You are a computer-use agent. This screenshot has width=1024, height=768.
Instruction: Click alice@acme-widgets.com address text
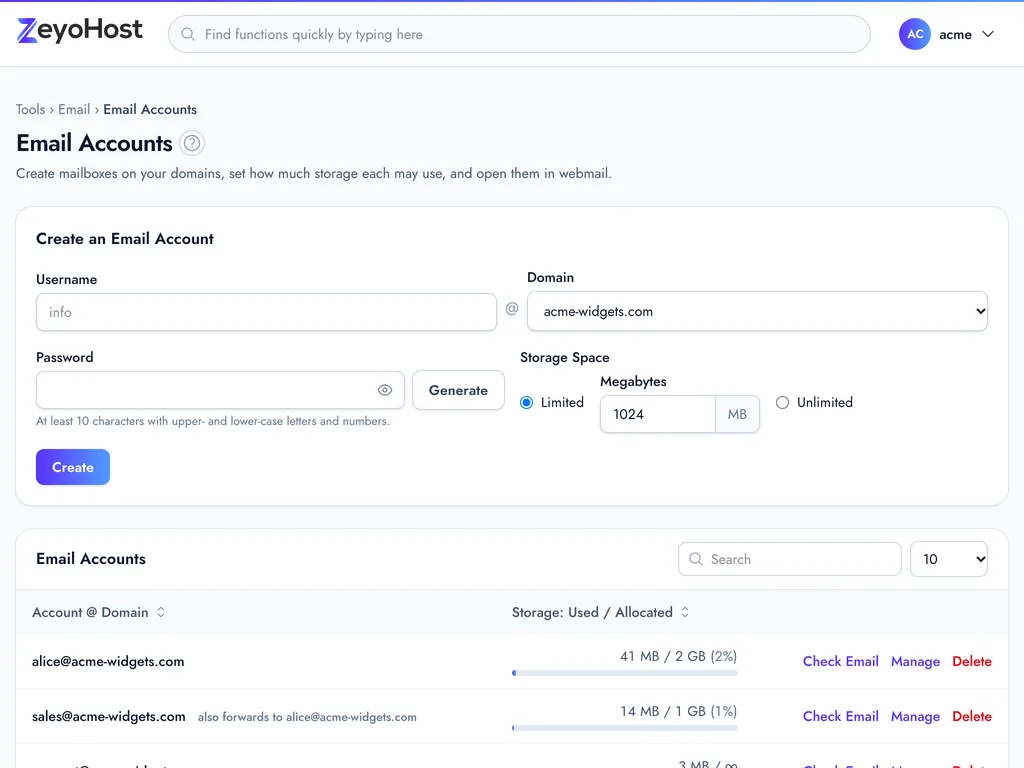[x=108, y=661]
